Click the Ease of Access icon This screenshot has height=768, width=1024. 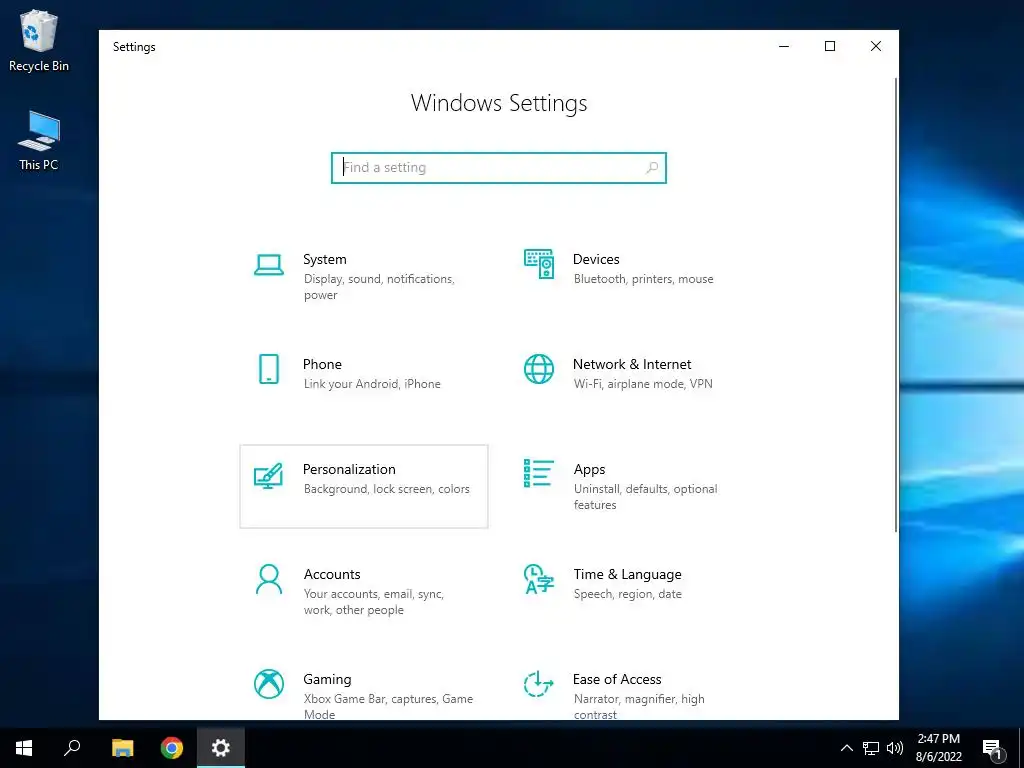(539, 684)
